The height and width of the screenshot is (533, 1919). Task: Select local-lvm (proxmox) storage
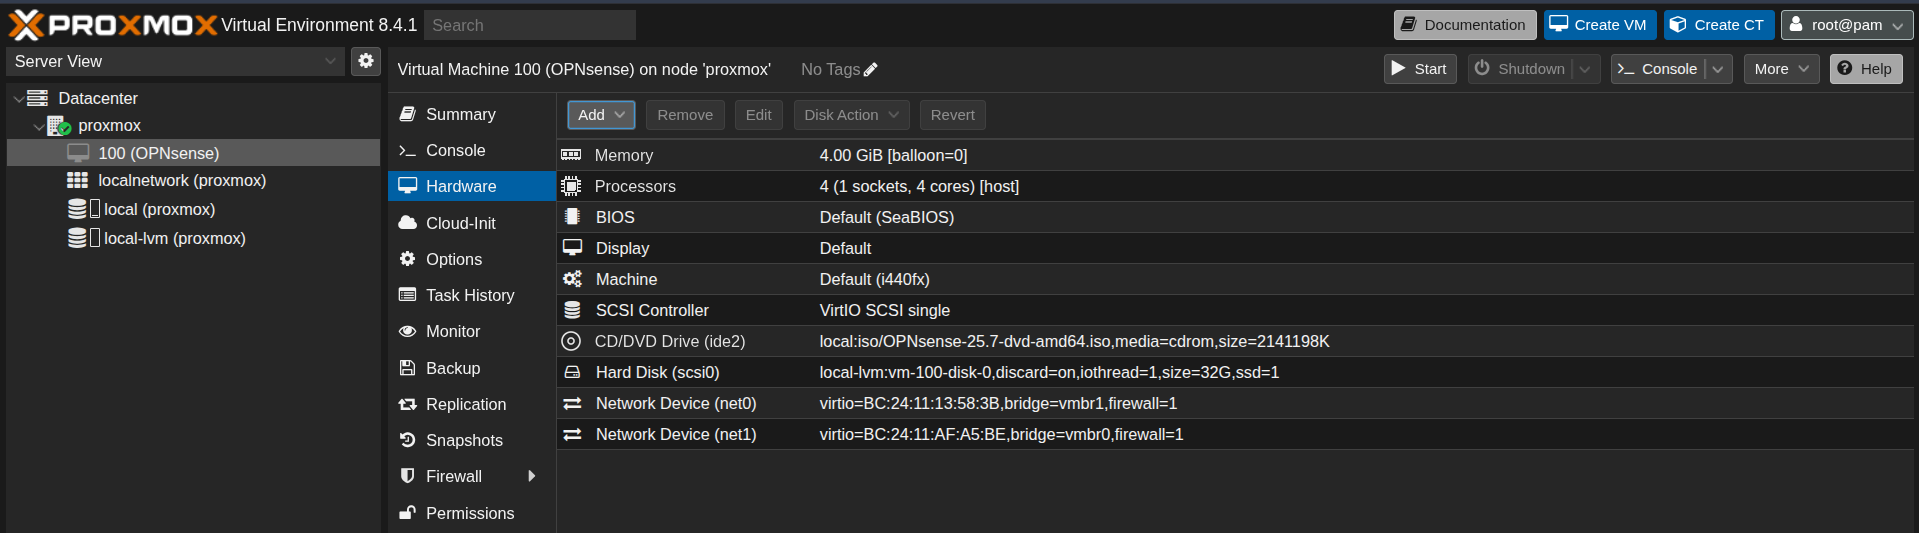coord(174,239)
